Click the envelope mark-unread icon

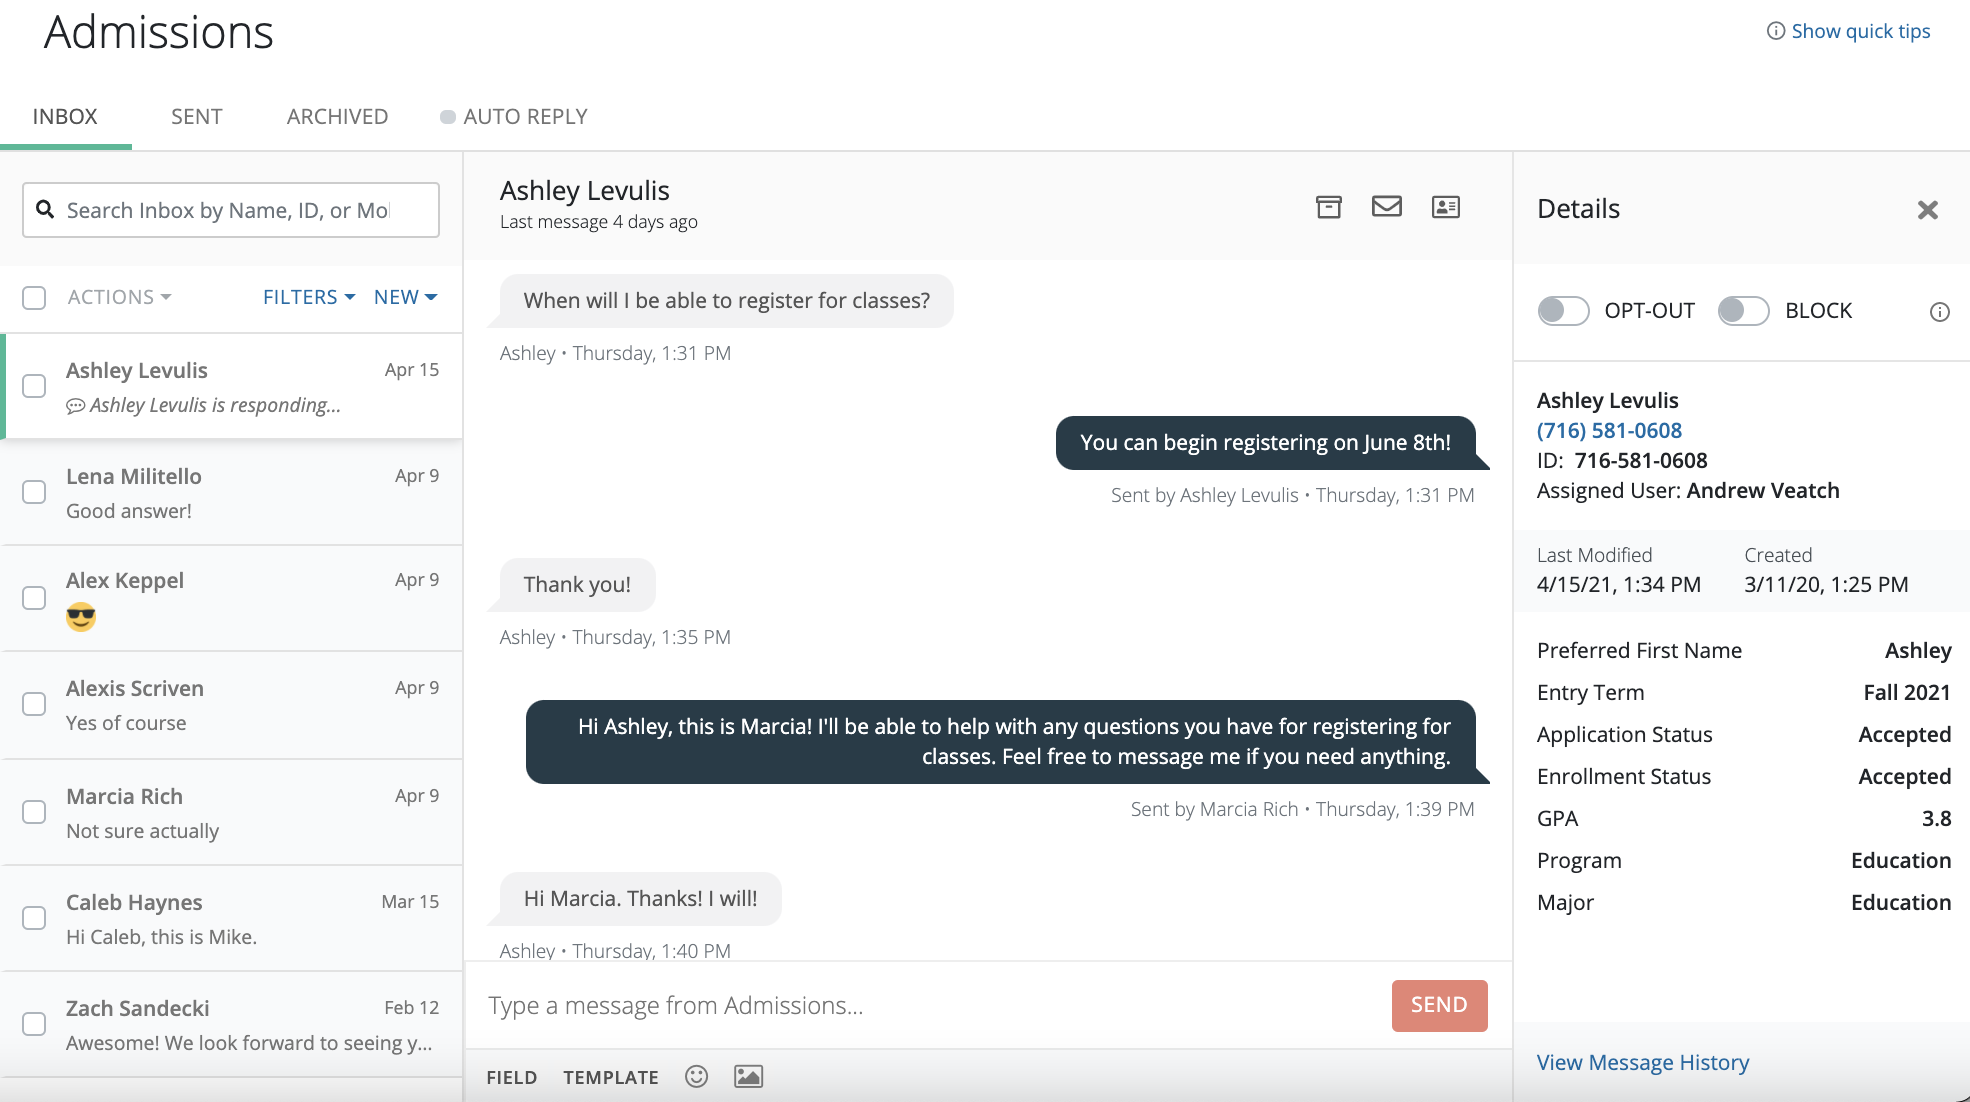coord(1386,207)
